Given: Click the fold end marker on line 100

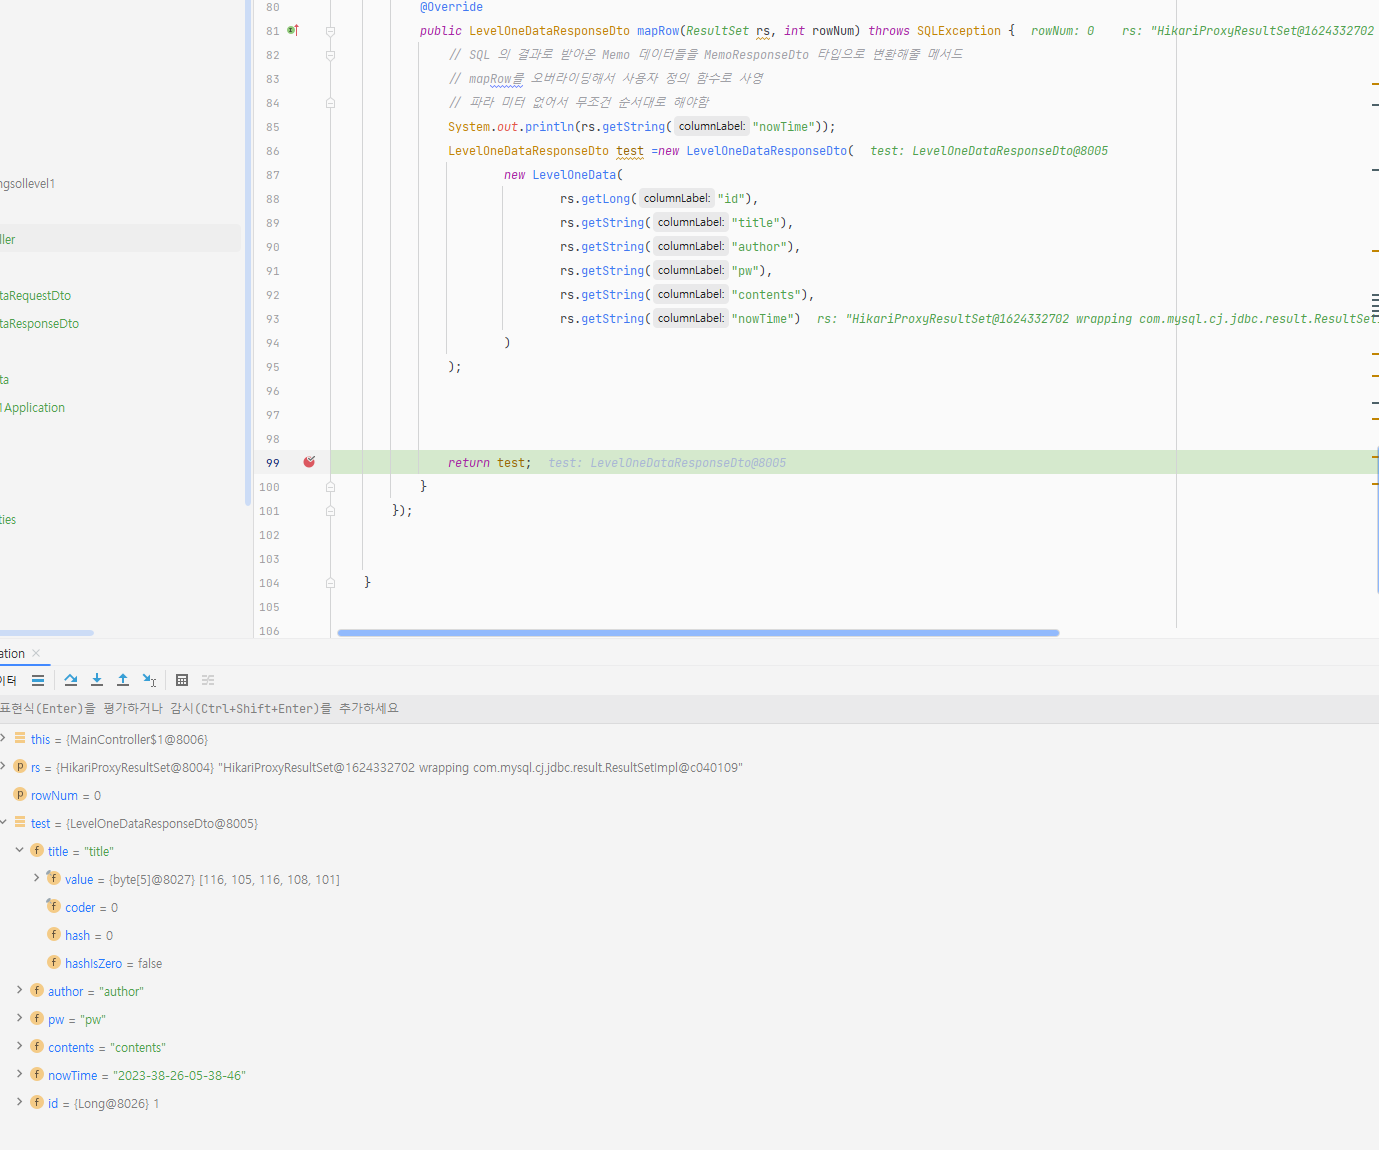Looking at the screenshot, I should 330,487.
